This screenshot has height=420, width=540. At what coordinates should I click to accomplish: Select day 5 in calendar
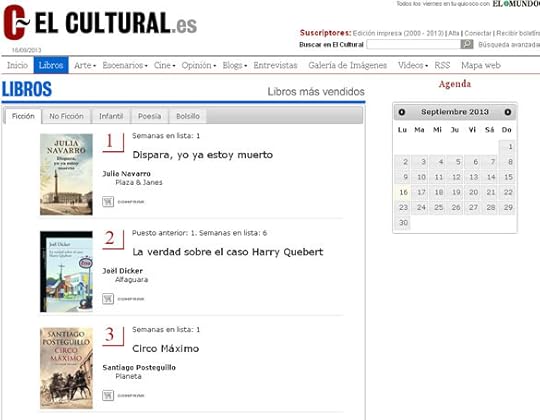[456, 162]
